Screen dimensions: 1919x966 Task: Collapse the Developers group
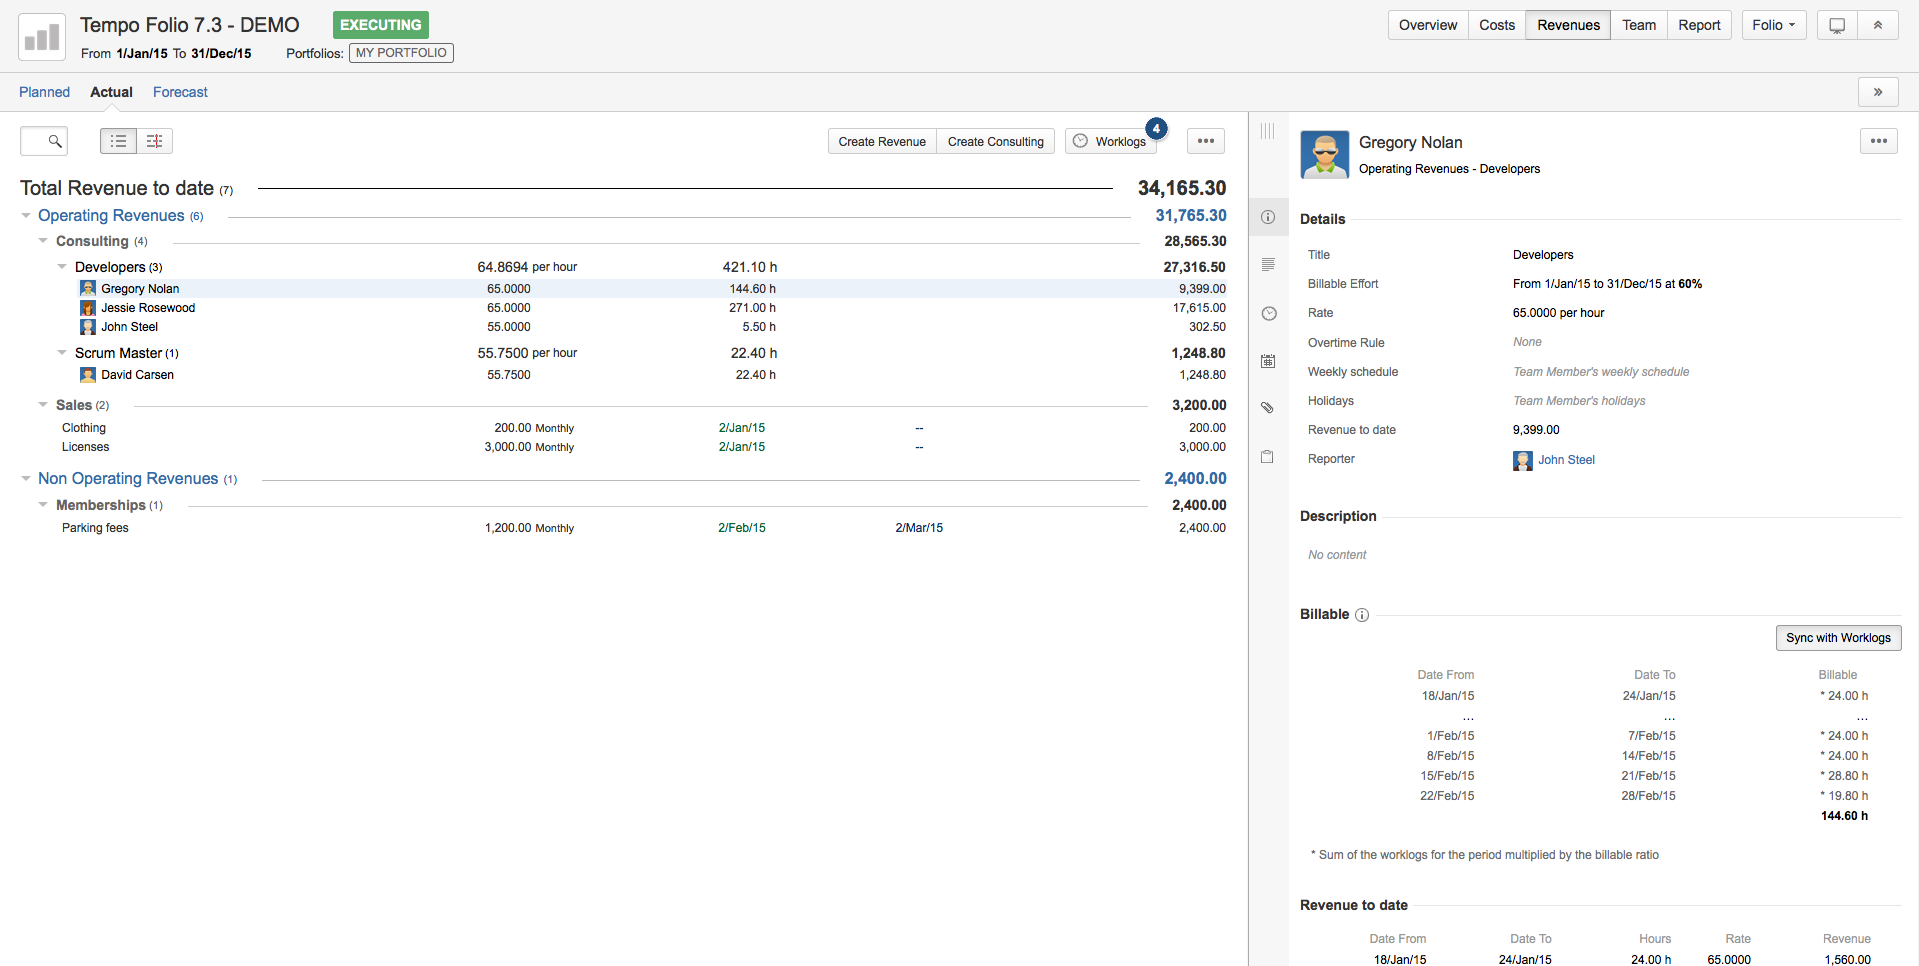[62, 267]
